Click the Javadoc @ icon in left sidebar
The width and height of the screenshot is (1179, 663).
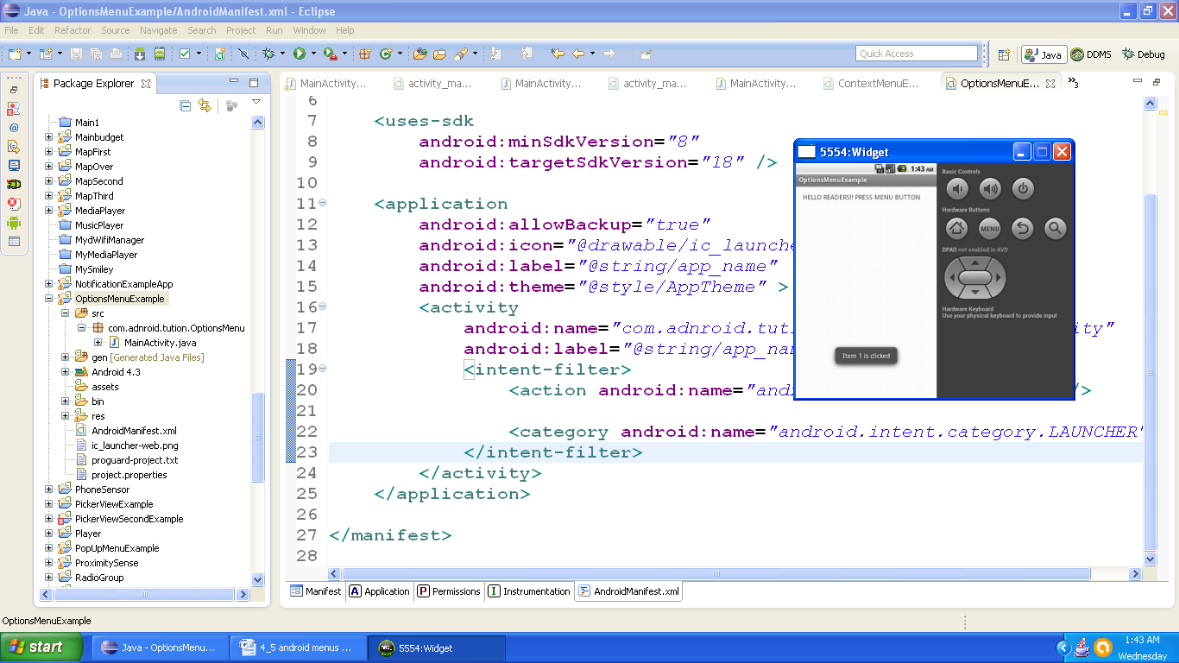point(14,128)
